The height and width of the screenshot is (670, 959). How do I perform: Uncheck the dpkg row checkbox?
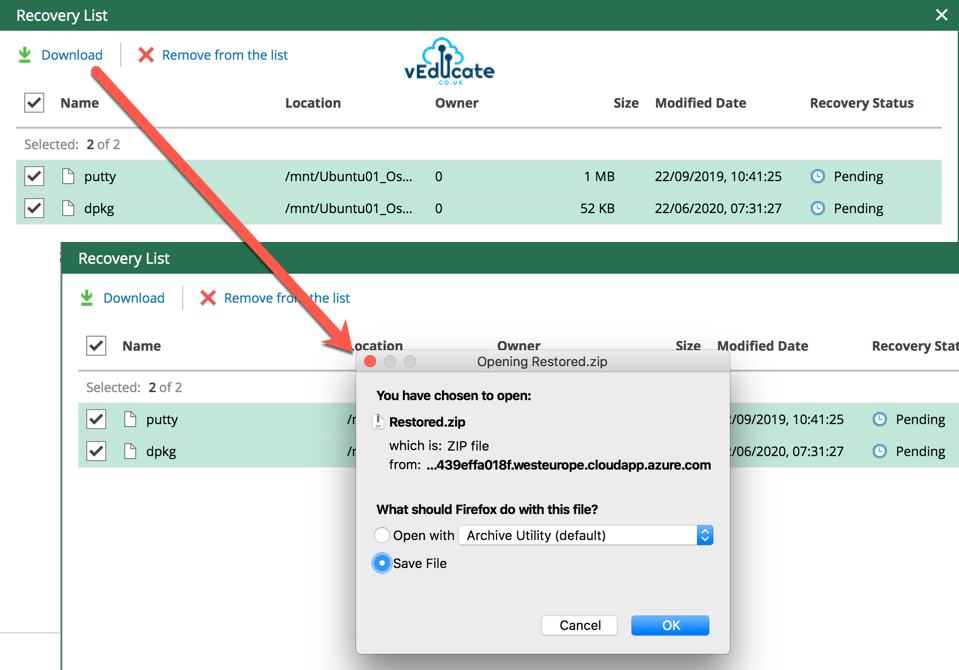point(33,208)
